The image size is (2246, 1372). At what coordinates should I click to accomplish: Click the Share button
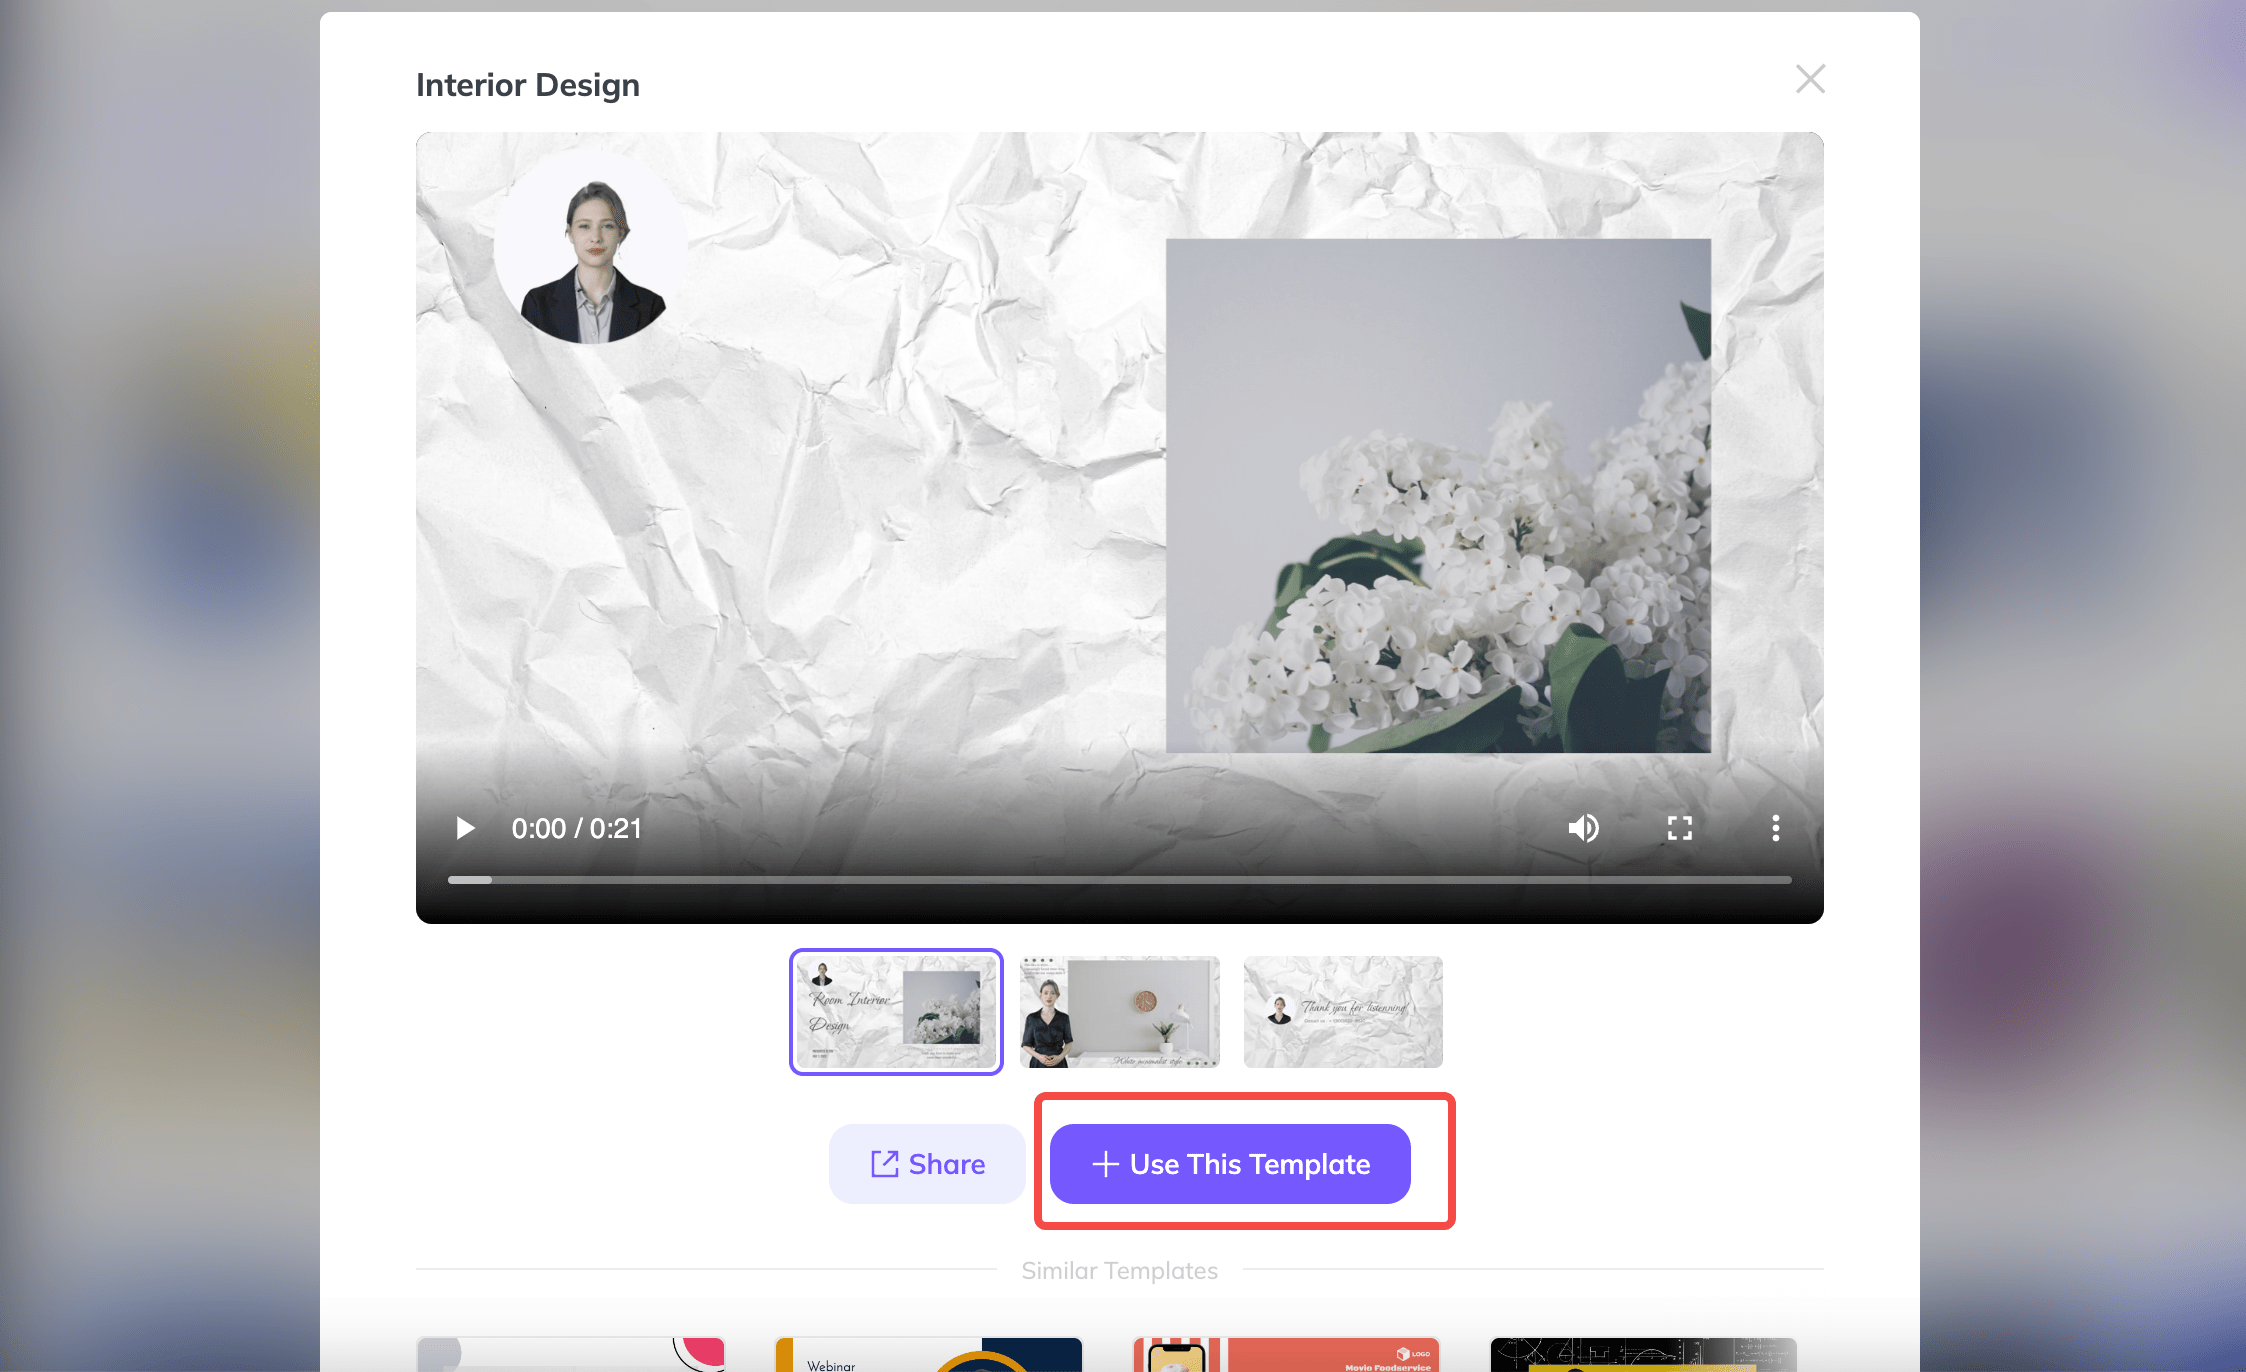(927, 1164)
